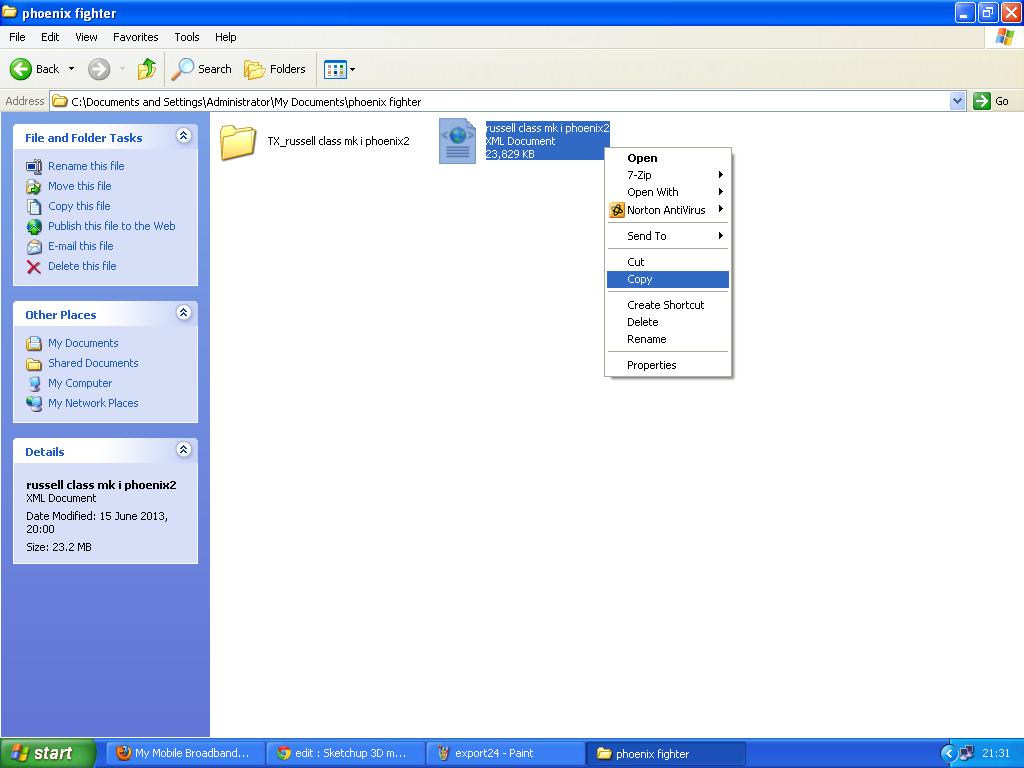Expand Send To submenu
1024x768 pixels.
click(668, 236)
